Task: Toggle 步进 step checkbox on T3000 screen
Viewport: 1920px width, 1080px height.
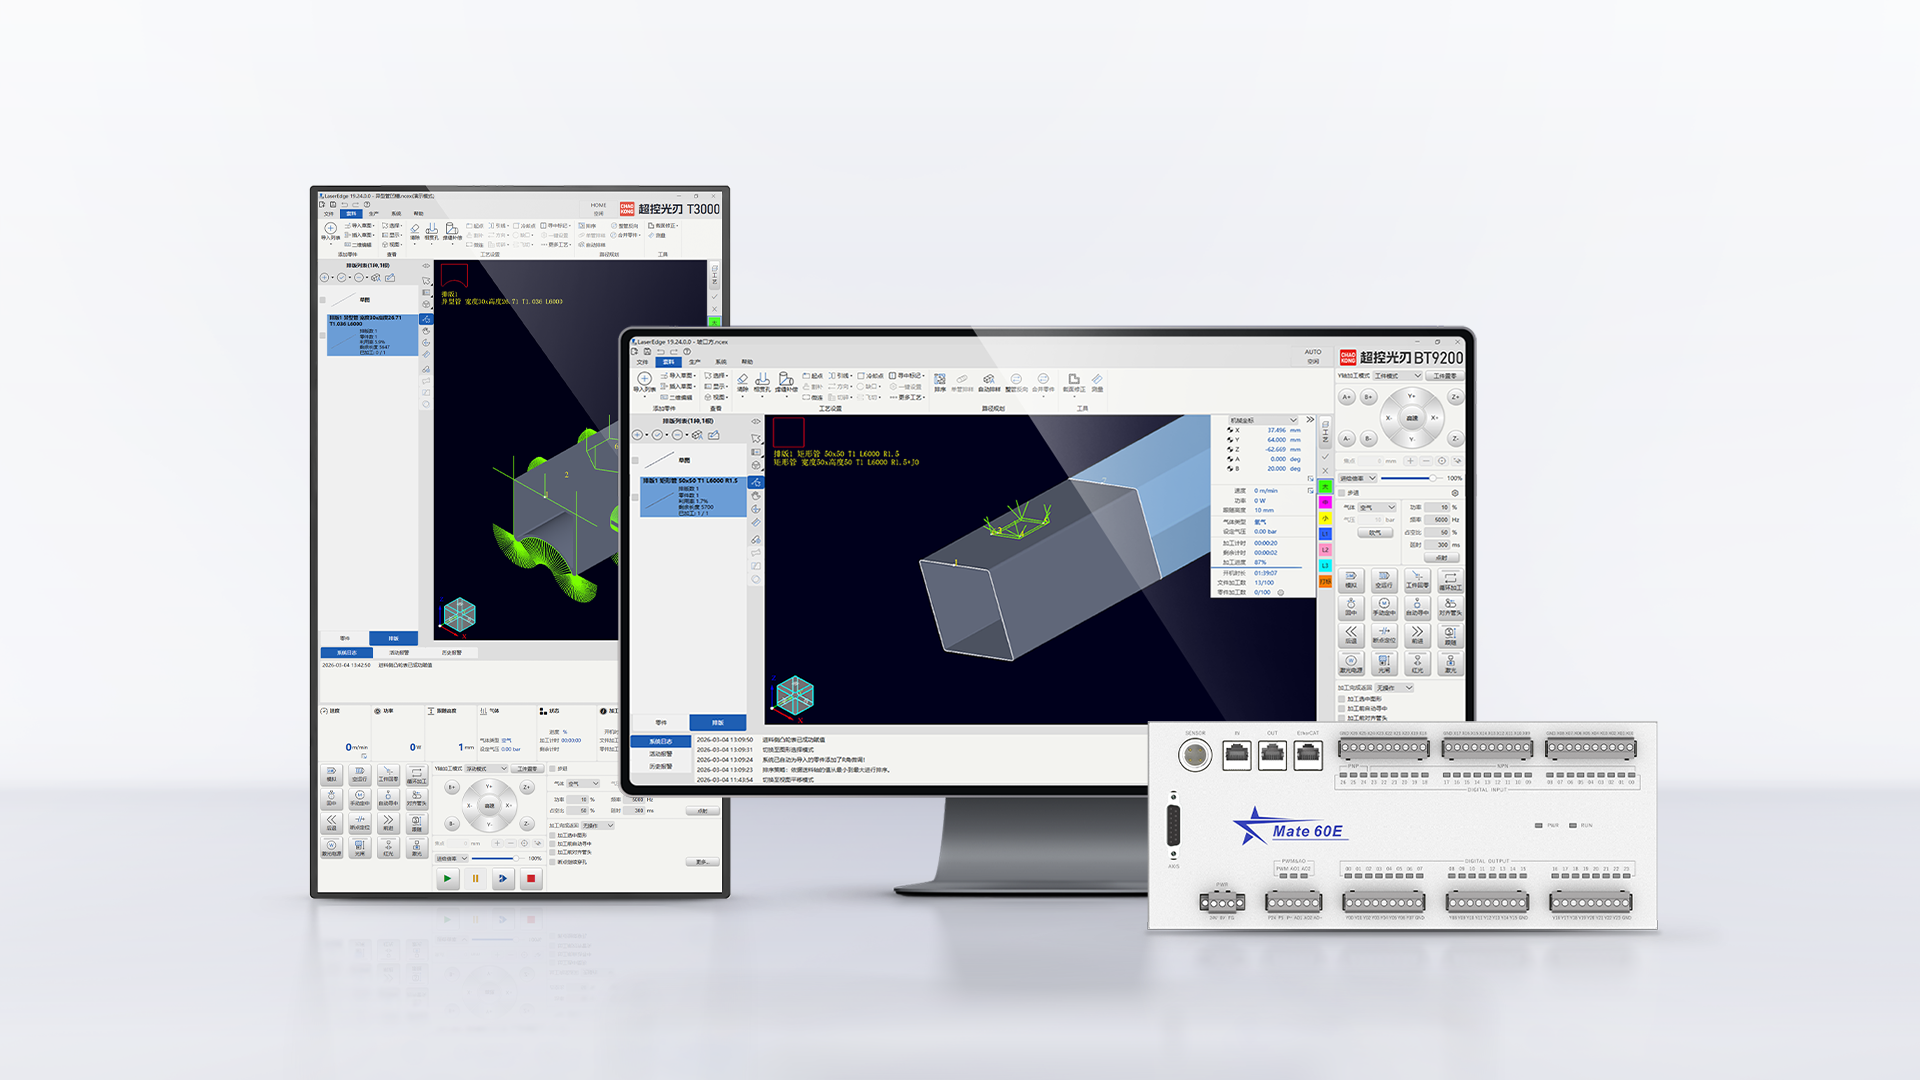Action: [x=552, y=769]
